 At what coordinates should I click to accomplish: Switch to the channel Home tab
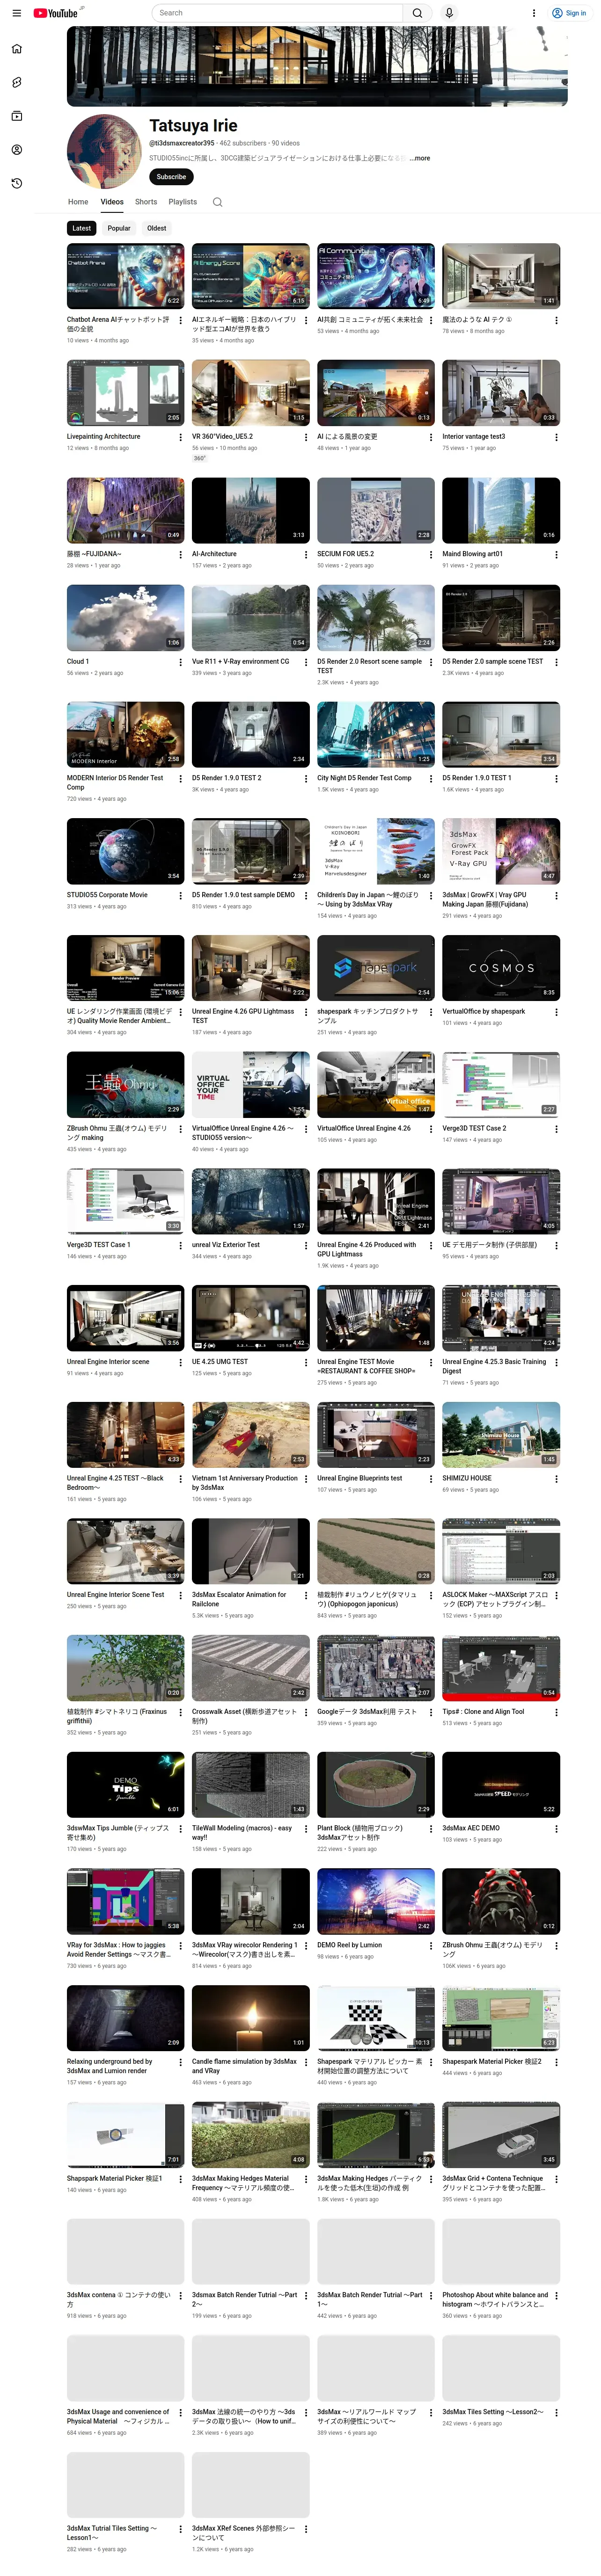[78, 202]
